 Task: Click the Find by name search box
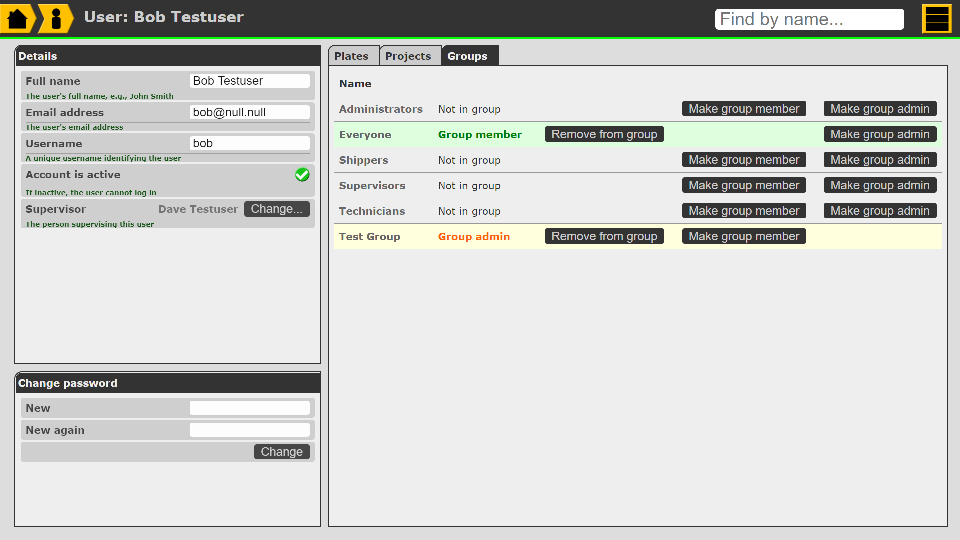point(809,19)
